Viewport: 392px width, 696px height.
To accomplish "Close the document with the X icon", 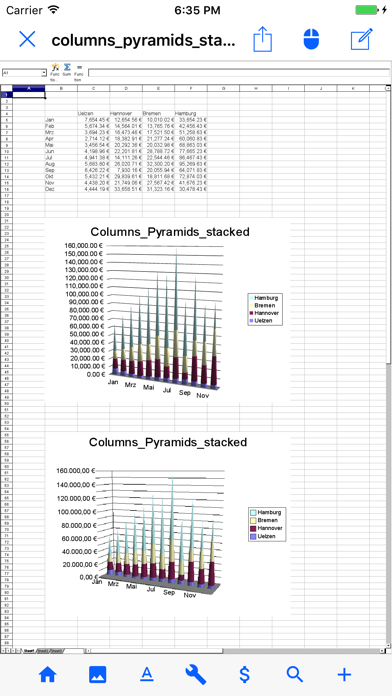I will pos(27,40).
